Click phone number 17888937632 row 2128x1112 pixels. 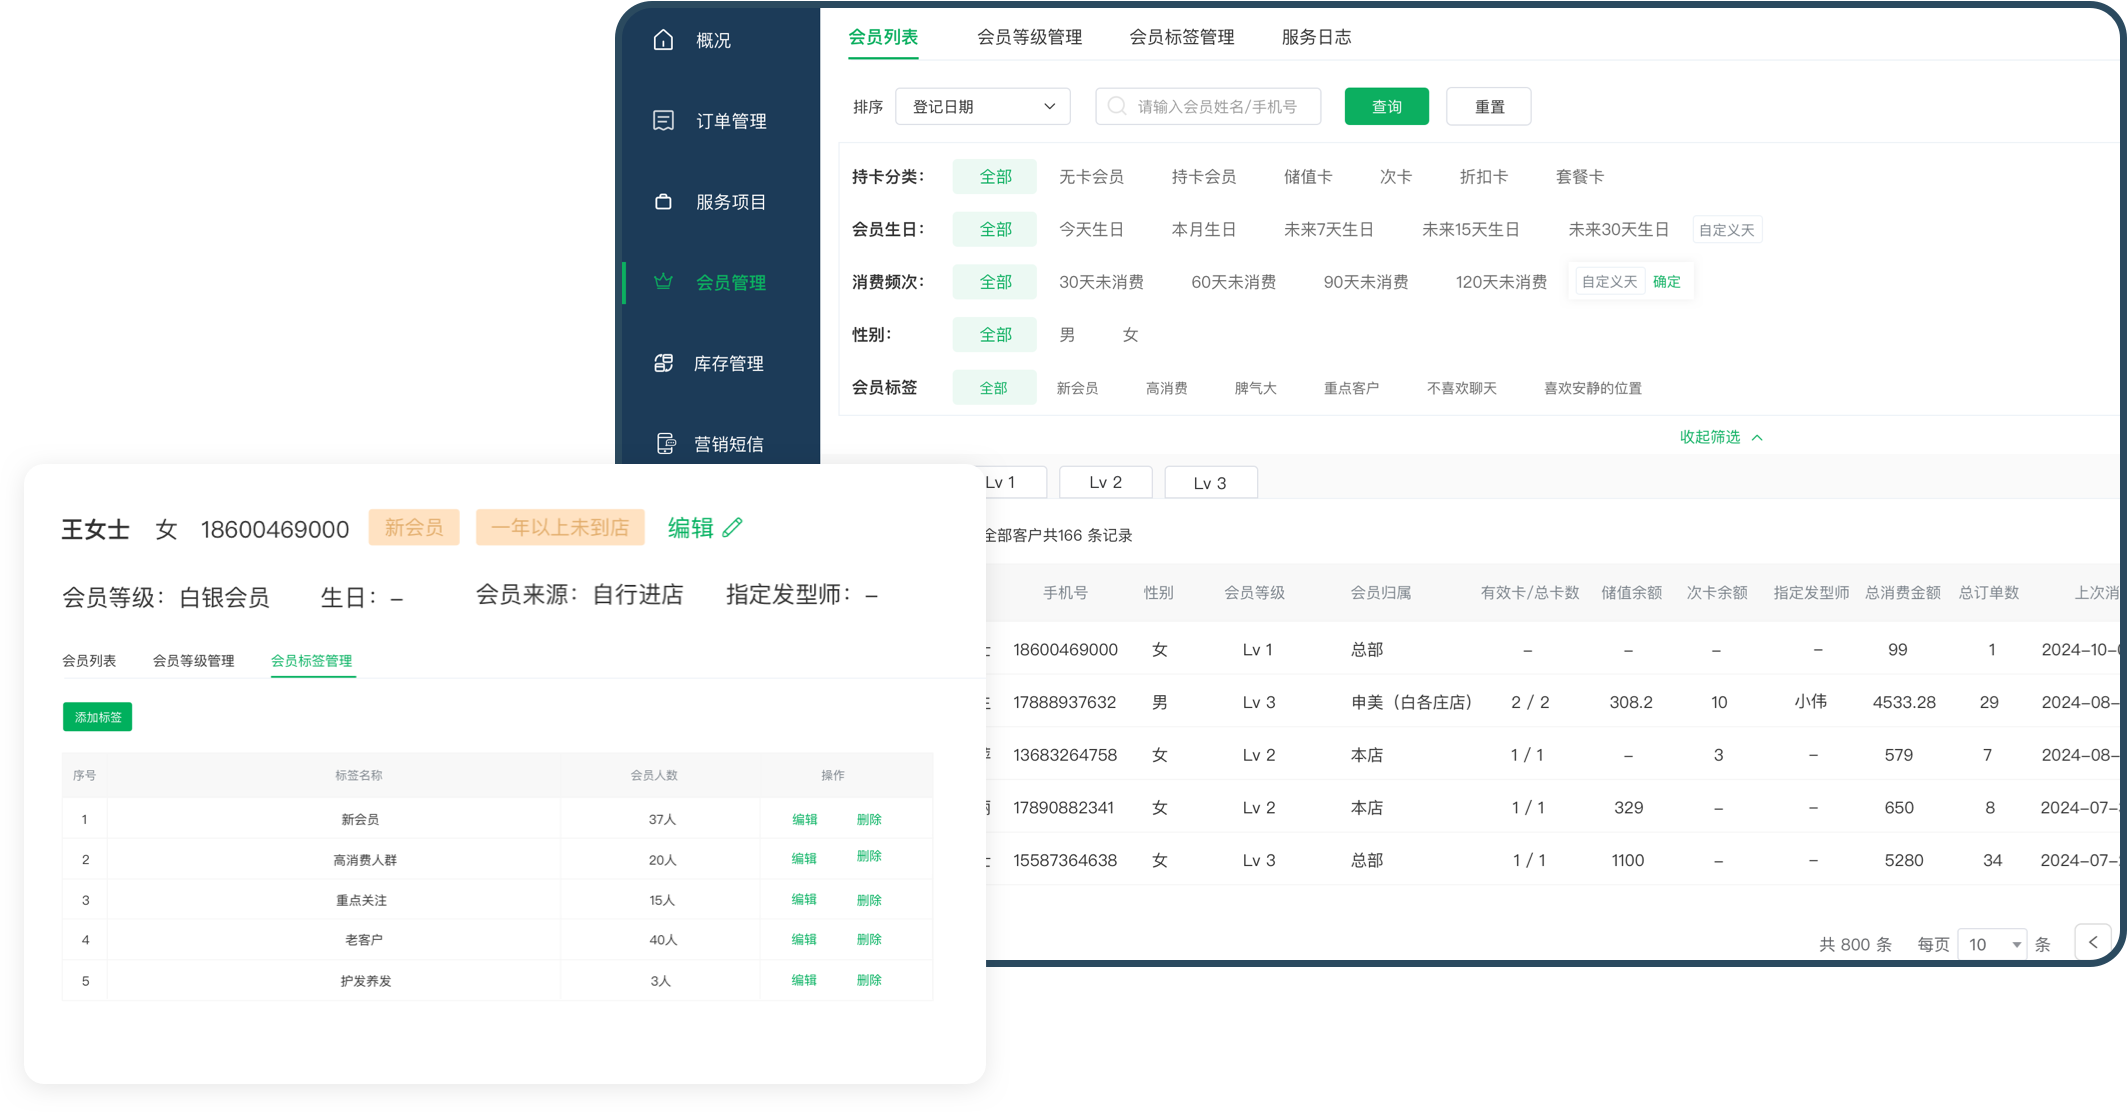click(1064, 702)
